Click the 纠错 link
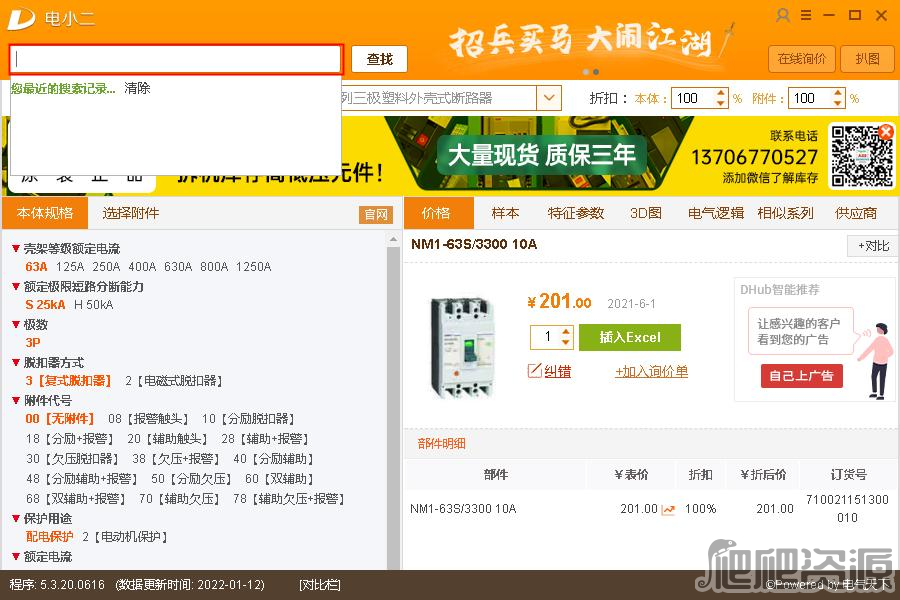Viewport: 900px width, 600px height. pyautogui.click(x=557, y=371)
